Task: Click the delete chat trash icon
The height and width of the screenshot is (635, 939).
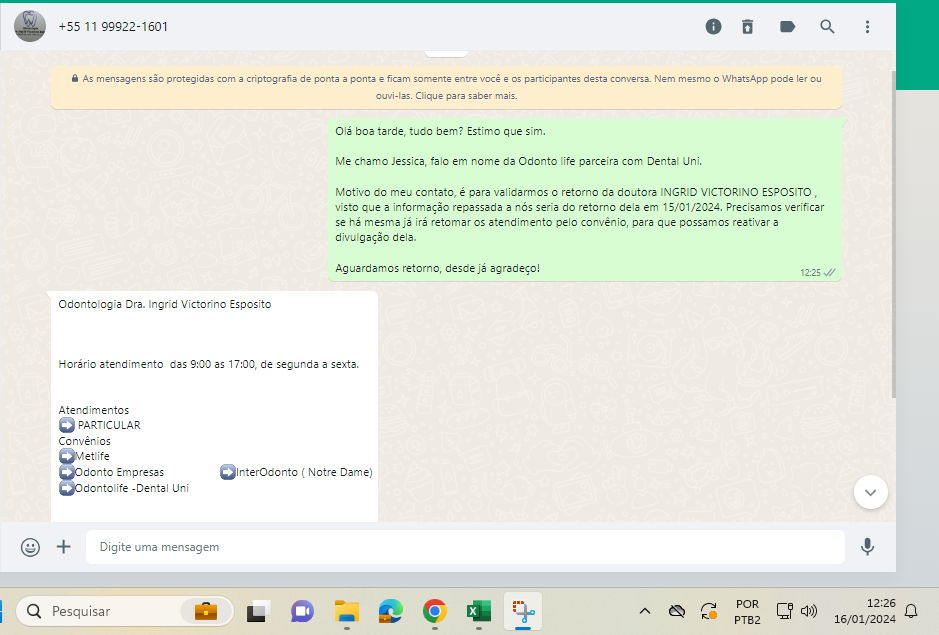Action: point(747,26)
